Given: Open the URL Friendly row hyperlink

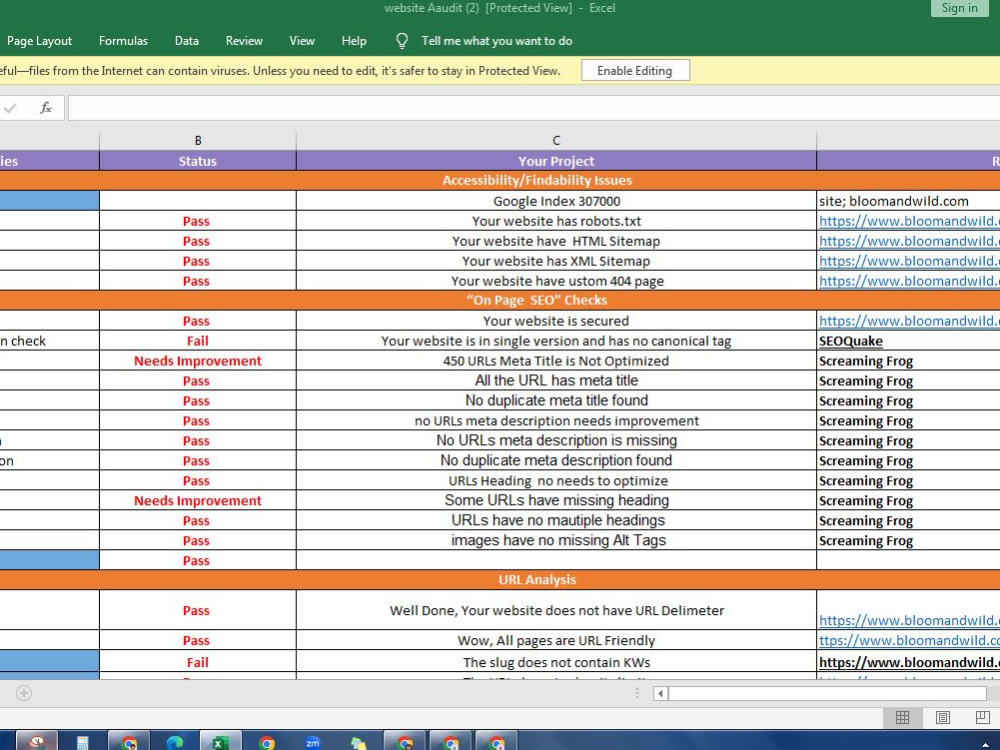Looking at the screenshot, I should [909, 640].
